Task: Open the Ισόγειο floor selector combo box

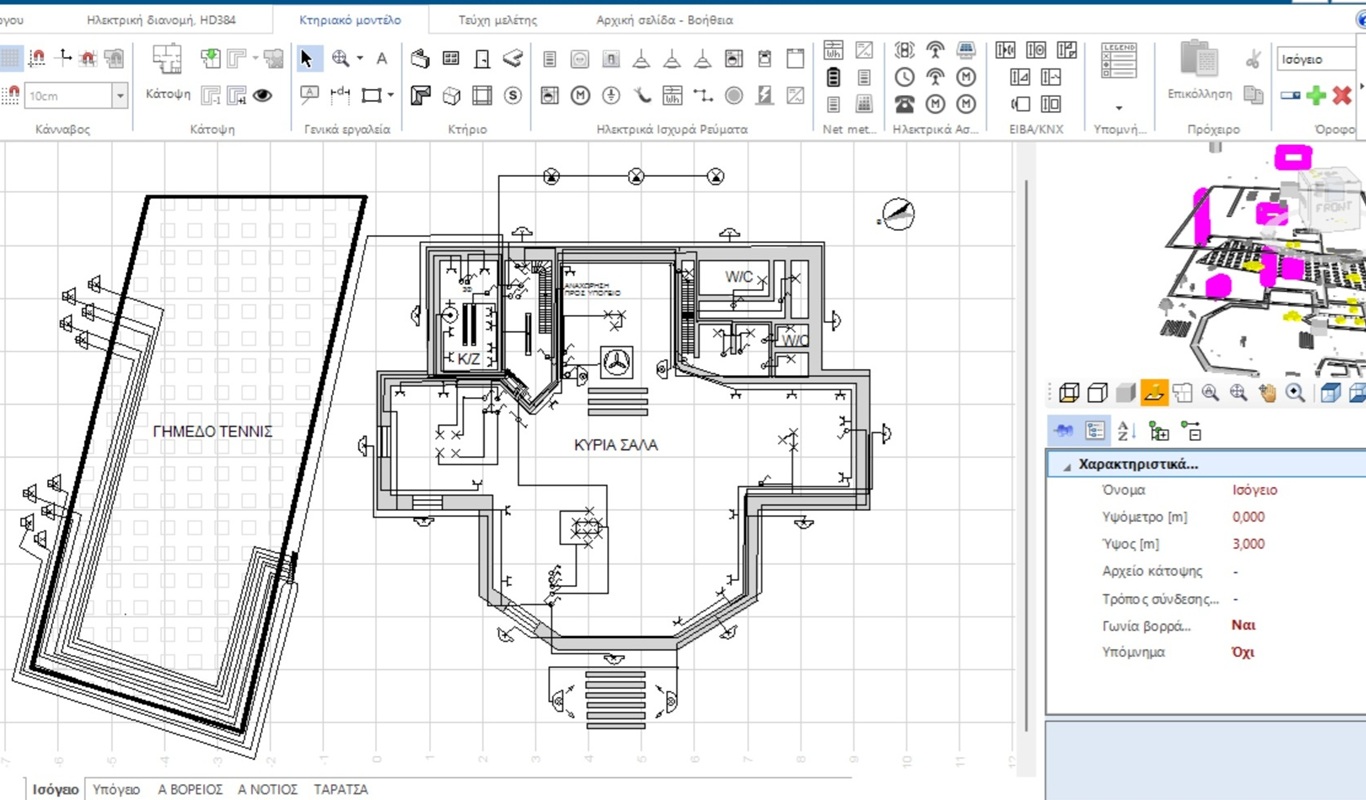Action: [x=1315, y=59]
